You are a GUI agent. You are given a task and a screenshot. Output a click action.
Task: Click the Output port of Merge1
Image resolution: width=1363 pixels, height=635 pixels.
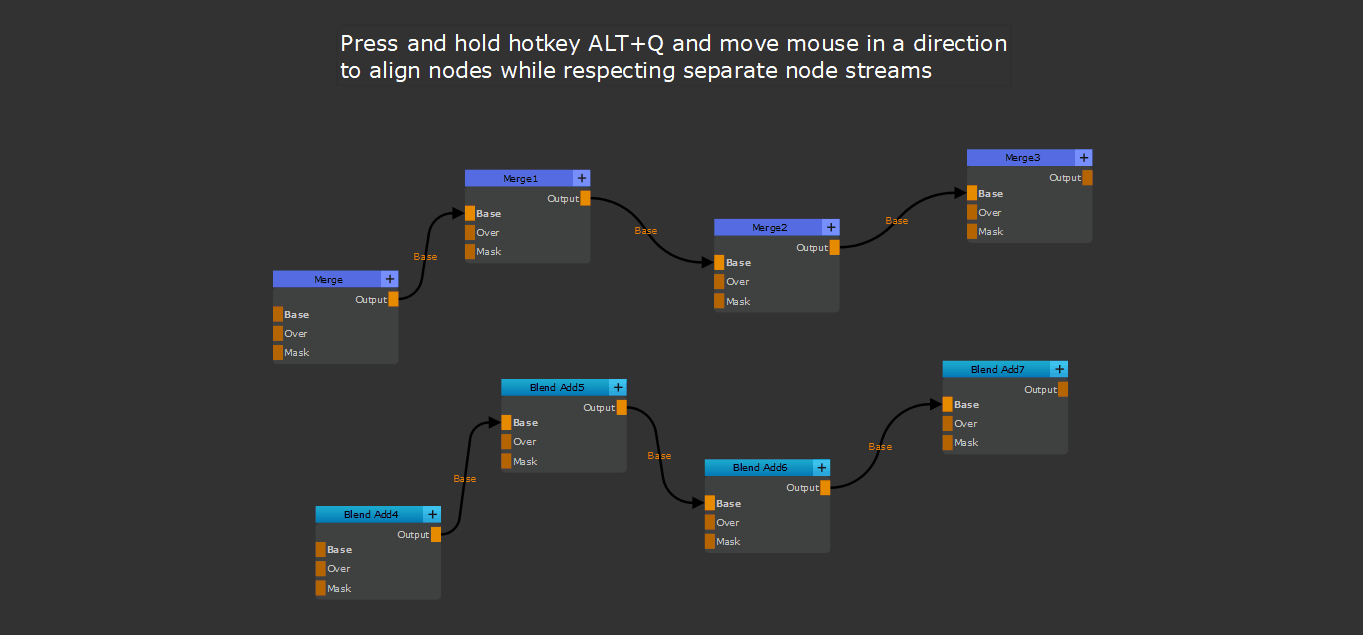pos(585,198)
